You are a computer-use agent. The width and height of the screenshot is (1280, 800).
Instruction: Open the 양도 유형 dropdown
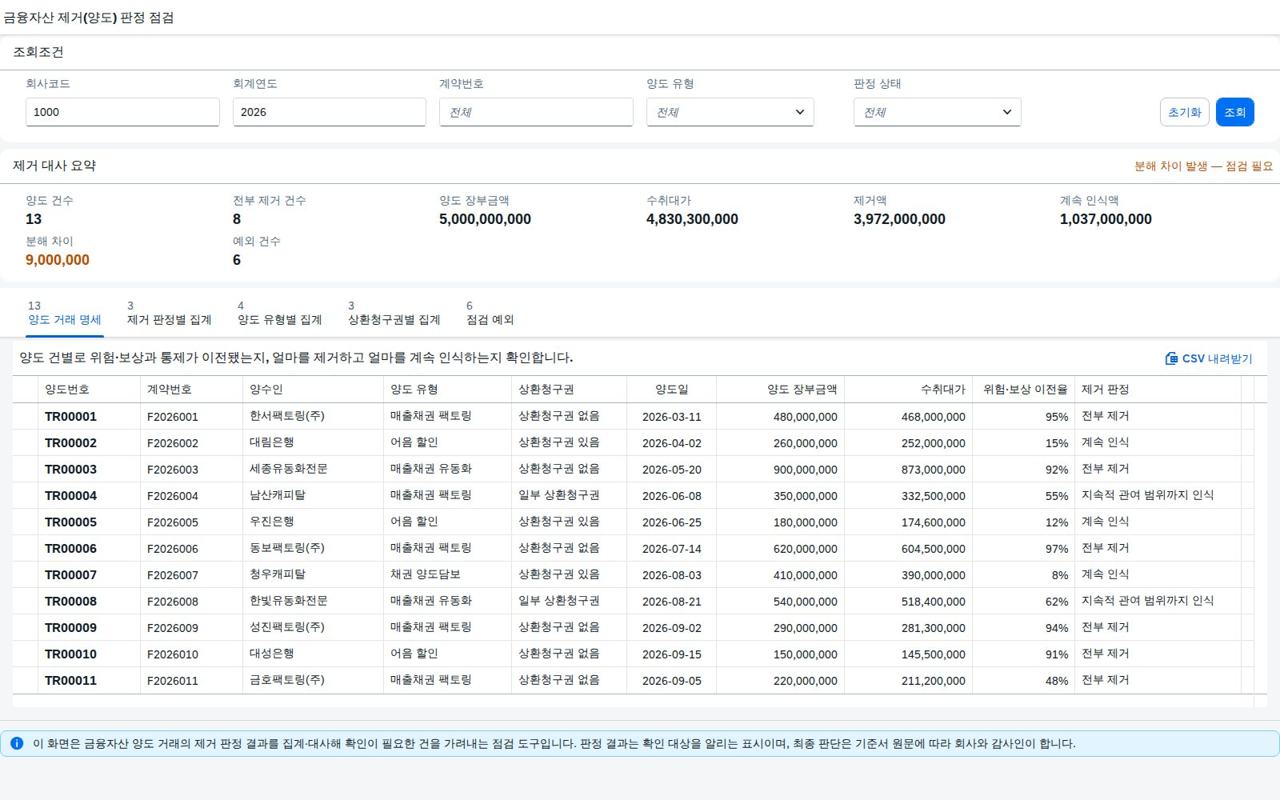click(730, 112)
